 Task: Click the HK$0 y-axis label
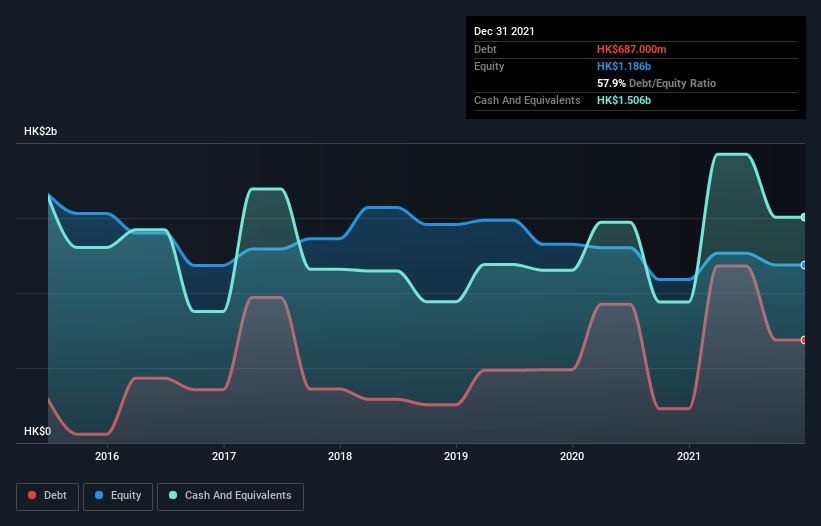tap(37, 431)
